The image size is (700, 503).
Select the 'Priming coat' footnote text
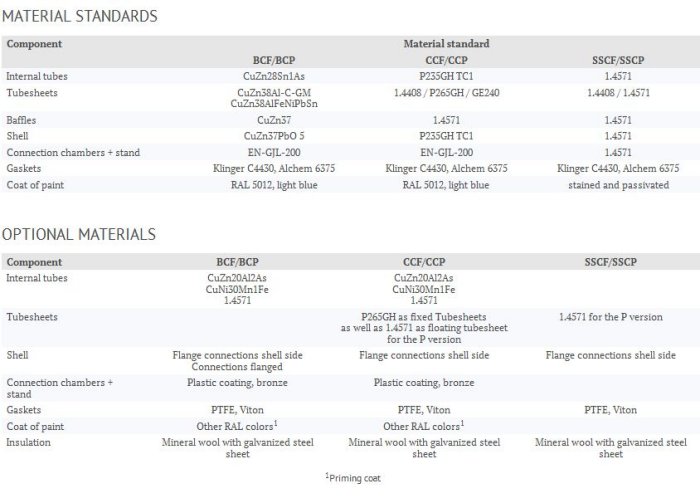pos(352,479)
